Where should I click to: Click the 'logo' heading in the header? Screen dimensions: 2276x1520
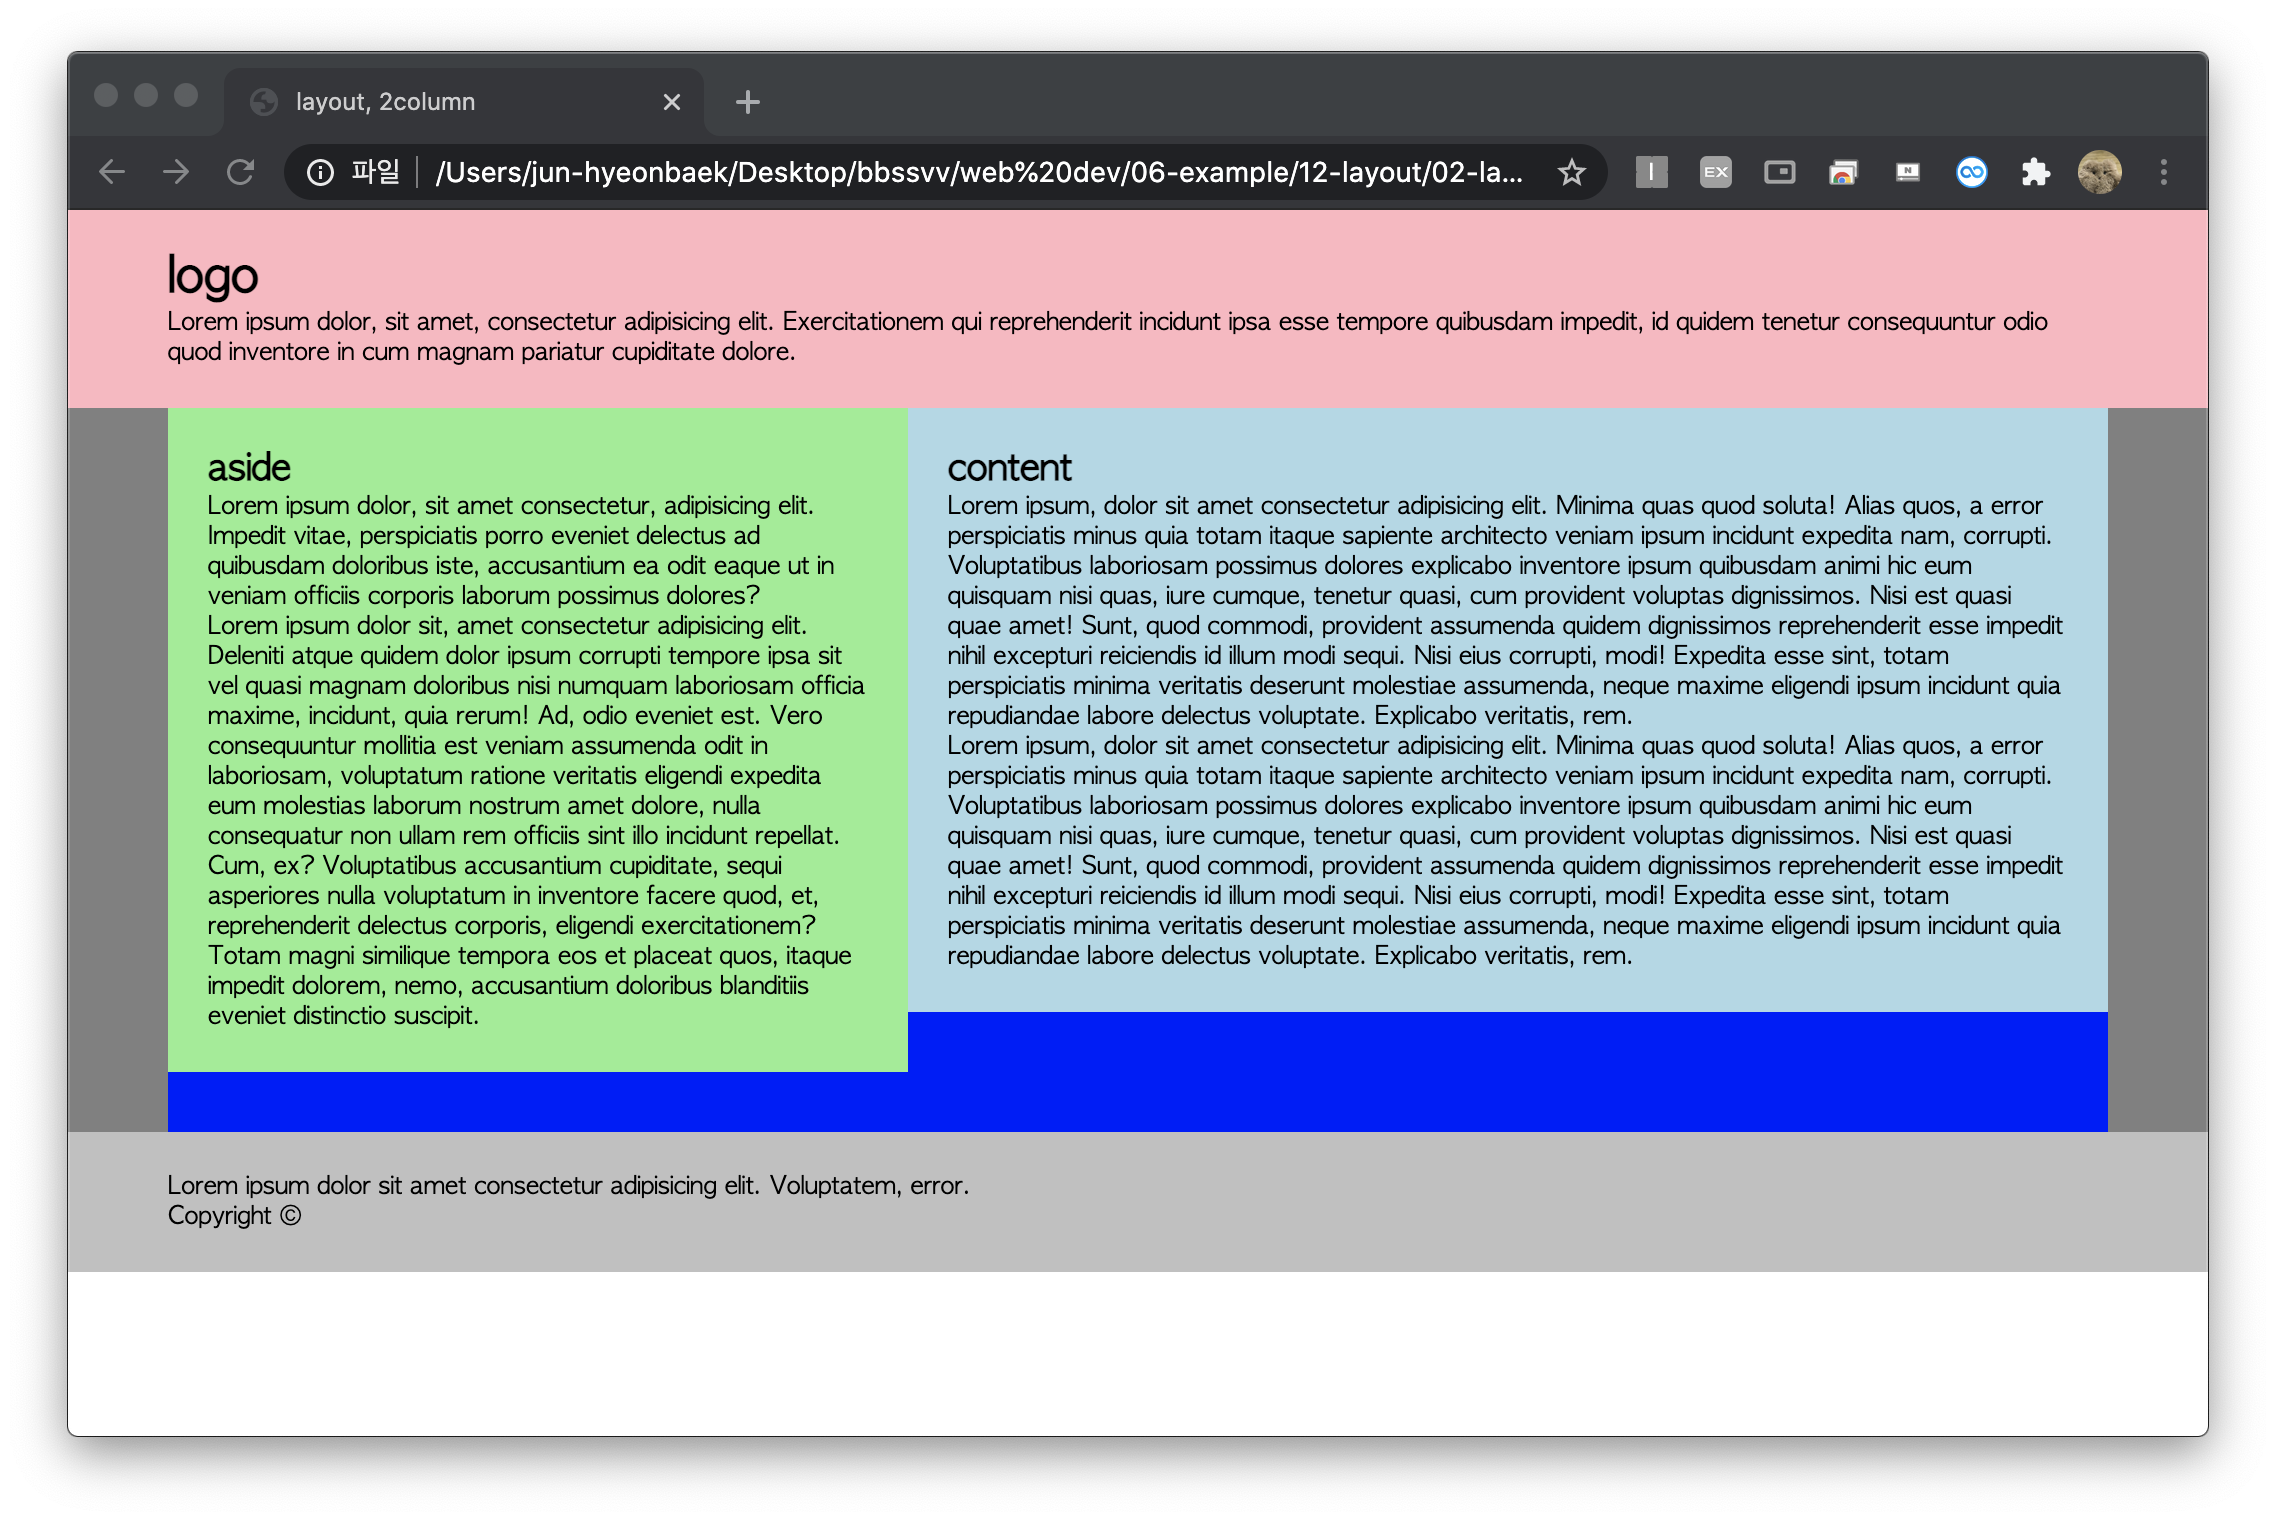[212, 275]
